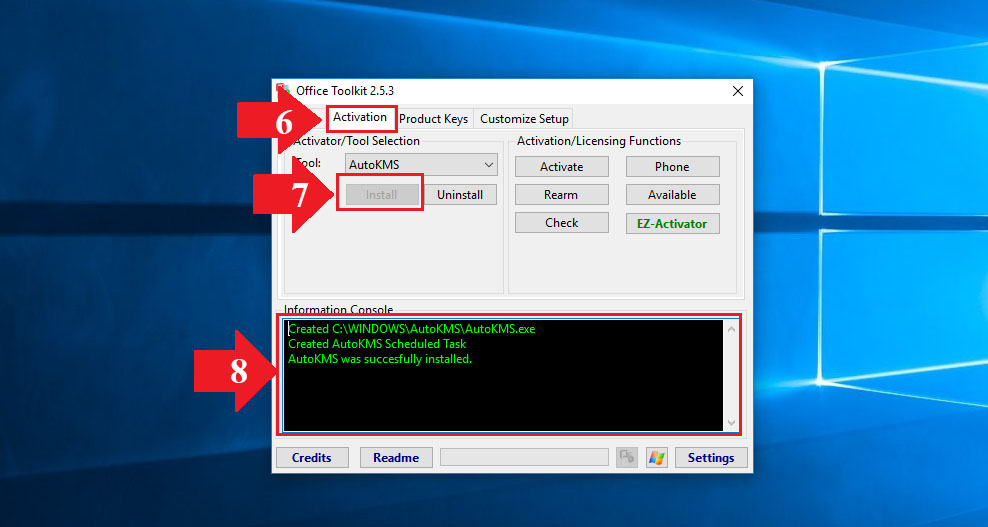Open the Product Keys tab
988x527 pixels.
coord(433,119)
